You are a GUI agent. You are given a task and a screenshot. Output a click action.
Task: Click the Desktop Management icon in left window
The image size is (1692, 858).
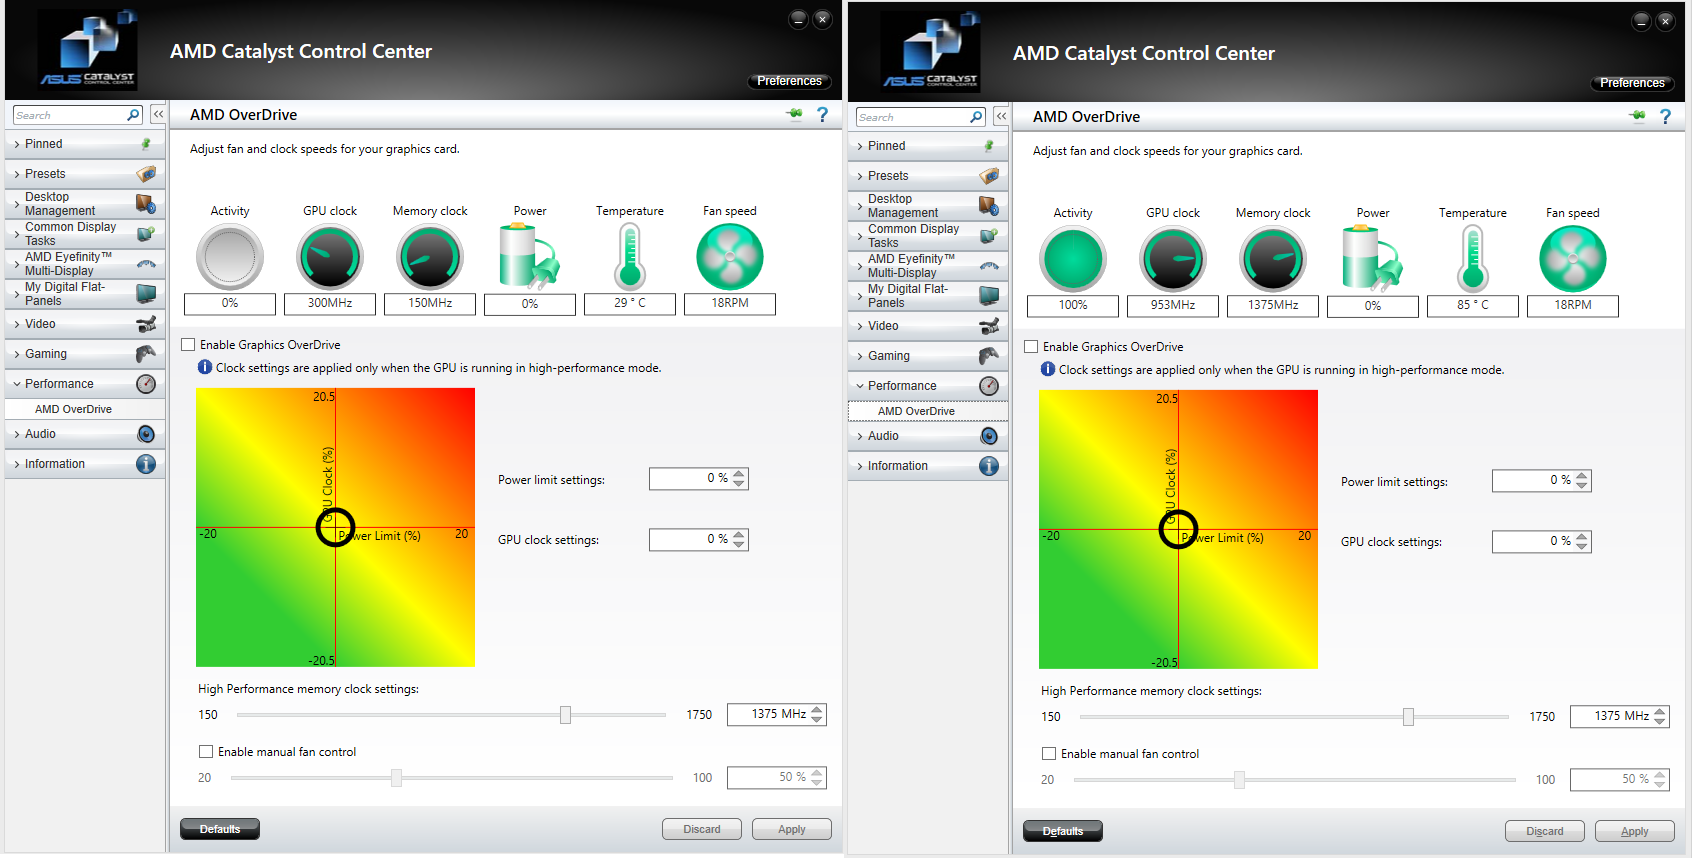pyautogui.click(x=146, y=204)
